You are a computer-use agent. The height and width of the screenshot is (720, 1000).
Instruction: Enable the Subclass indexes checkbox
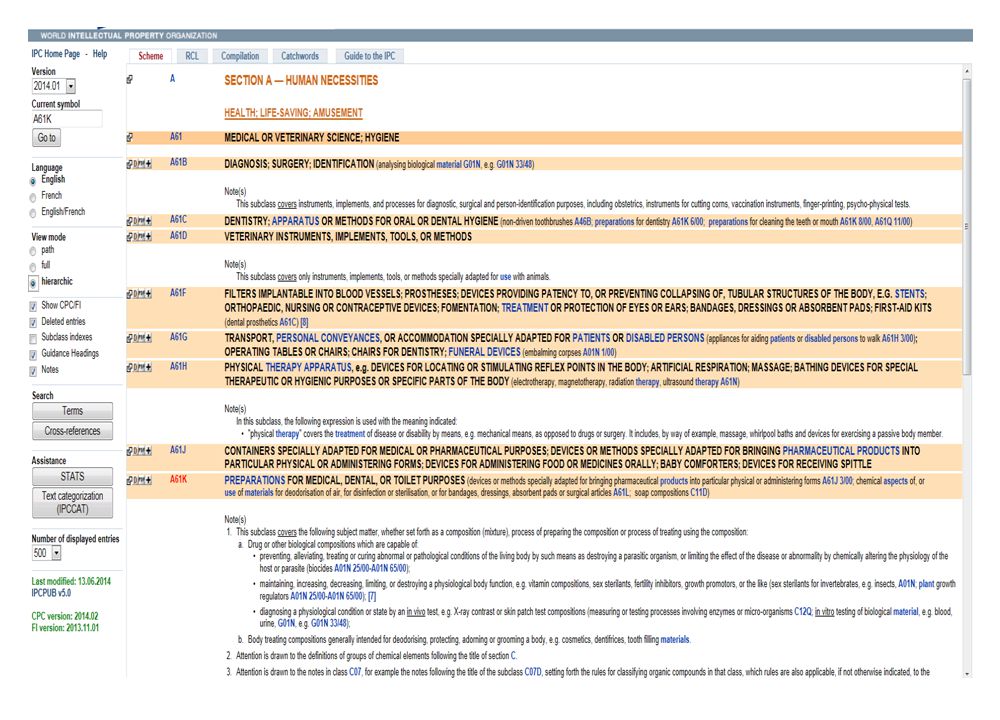click(x=33, y=339)
